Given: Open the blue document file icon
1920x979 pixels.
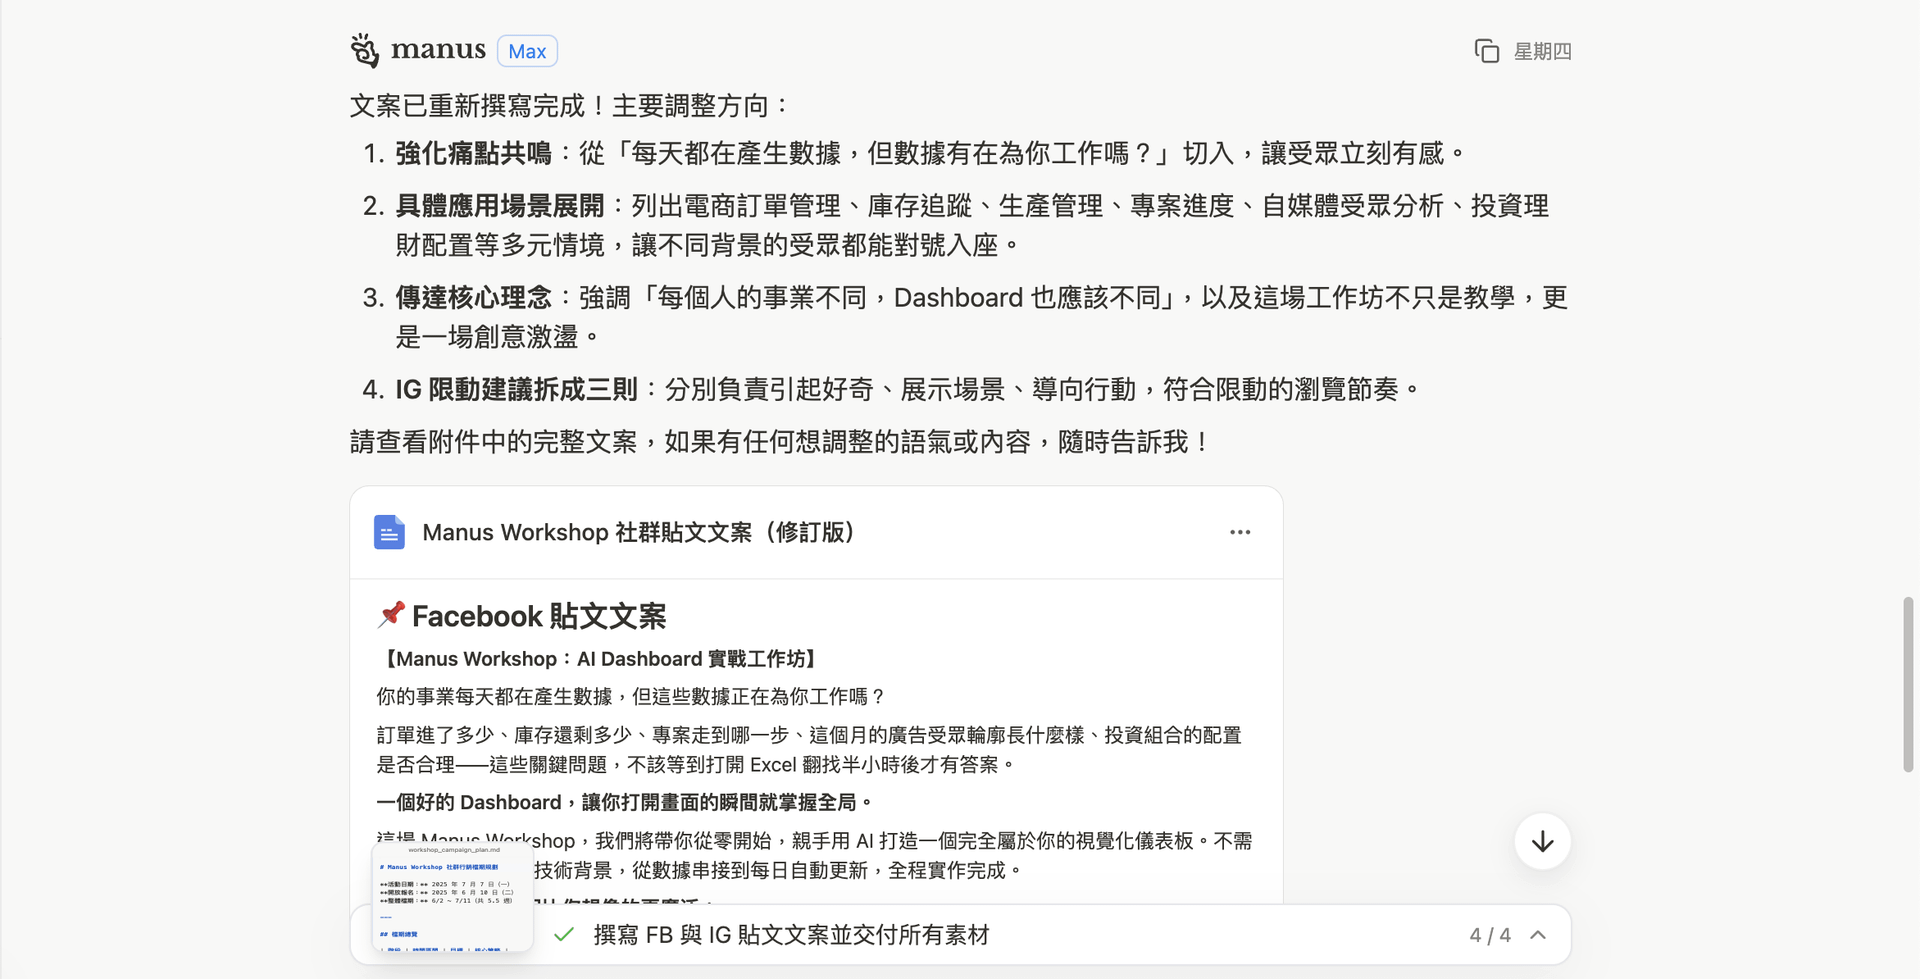Looking at the screenshot, I should point(389,532).
